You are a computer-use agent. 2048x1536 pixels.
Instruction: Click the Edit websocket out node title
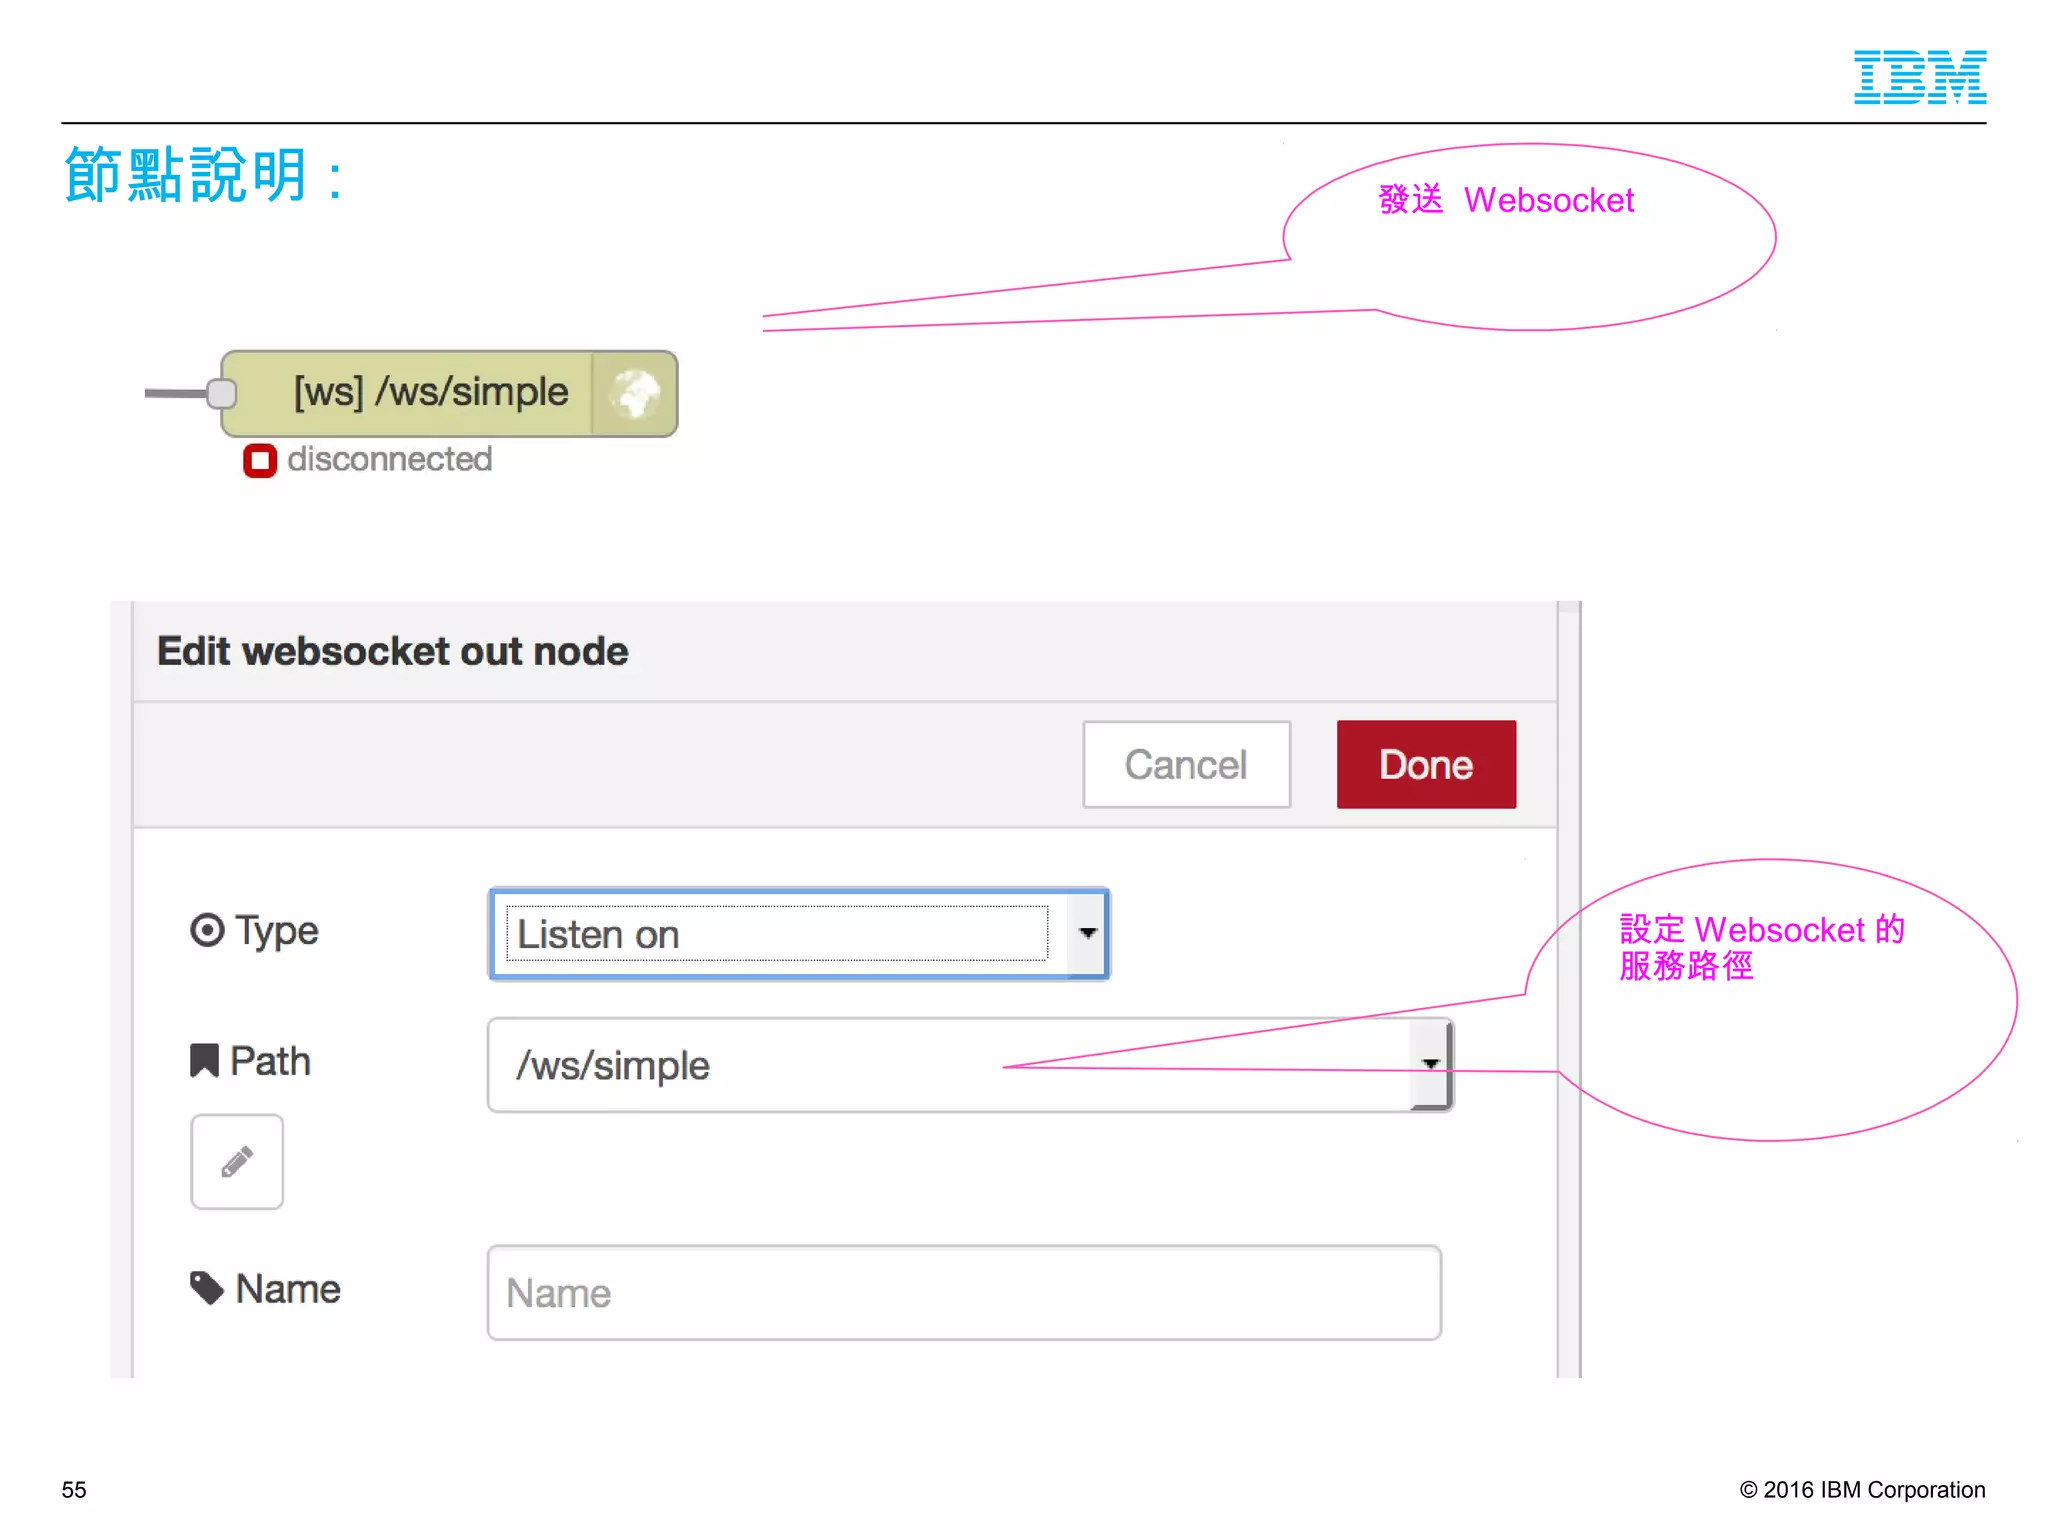coord(393,651)
